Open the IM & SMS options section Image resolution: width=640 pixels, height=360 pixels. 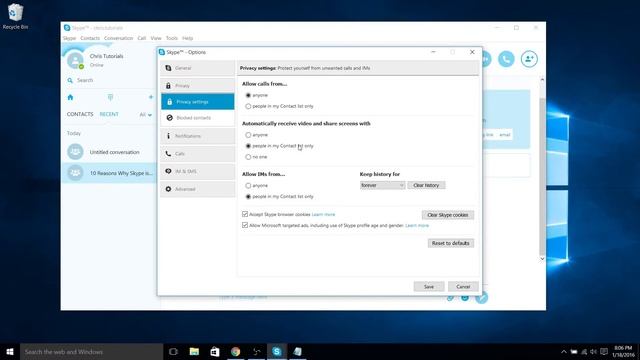click(198, 171)
